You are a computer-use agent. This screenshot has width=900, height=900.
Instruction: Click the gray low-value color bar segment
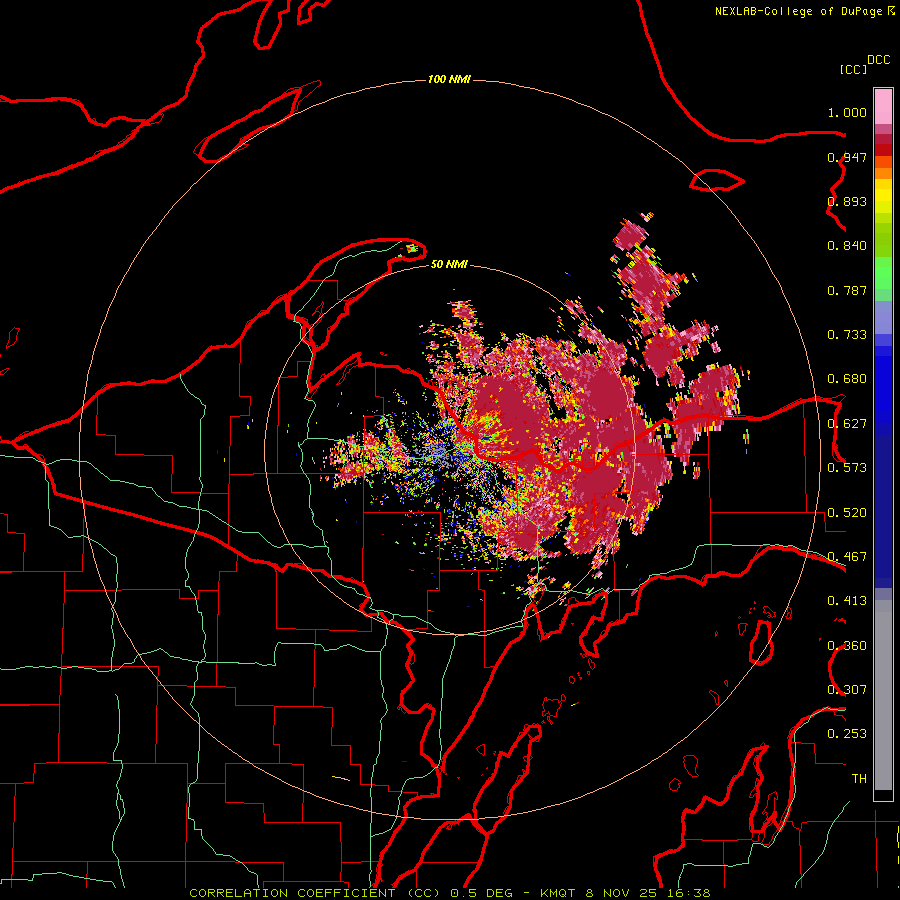[883, 695]
